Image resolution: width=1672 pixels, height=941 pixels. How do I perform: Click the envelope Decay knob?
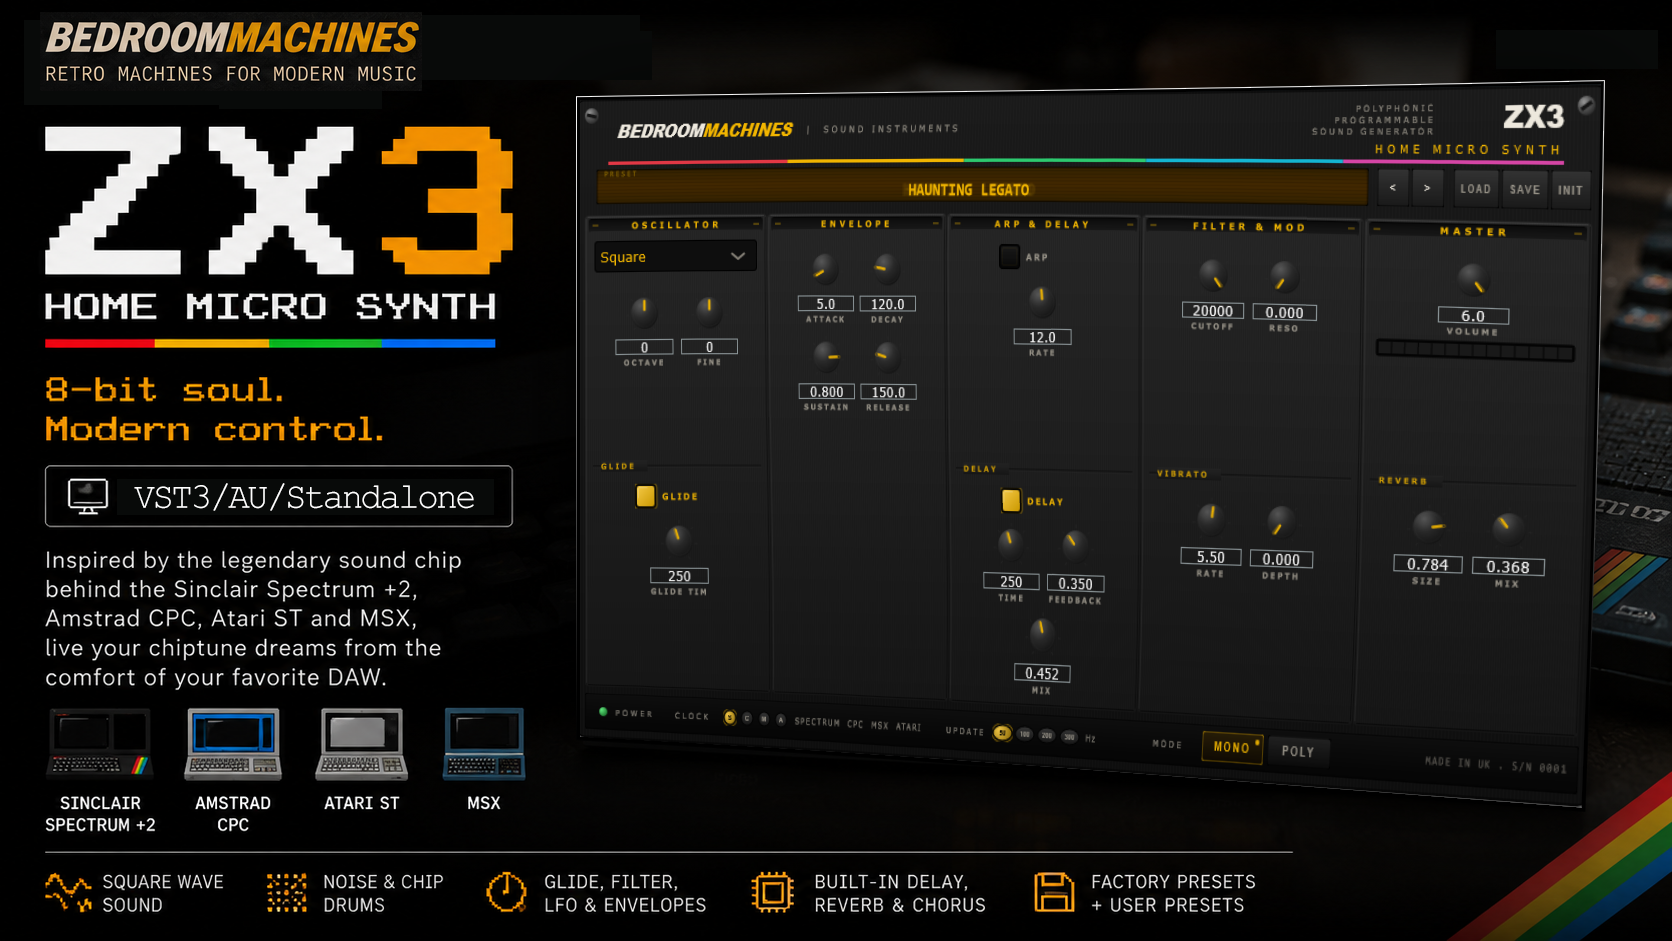coord(885,267)
